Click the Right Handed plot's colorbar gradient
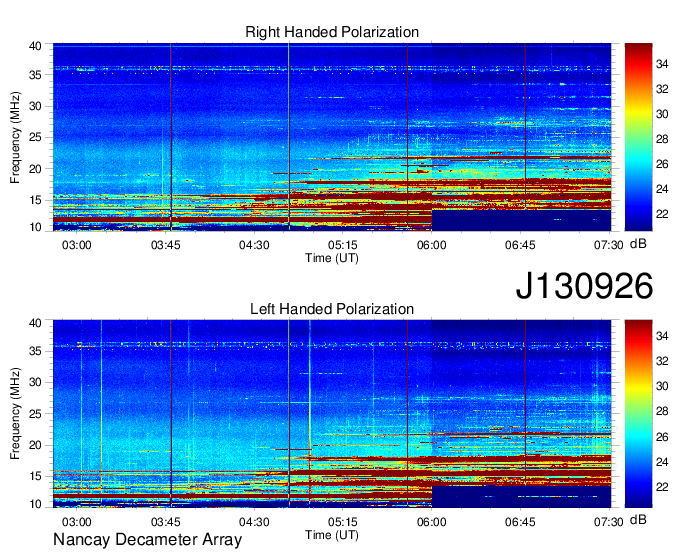This screenshot has width=680, height=552. coord(638,137)
